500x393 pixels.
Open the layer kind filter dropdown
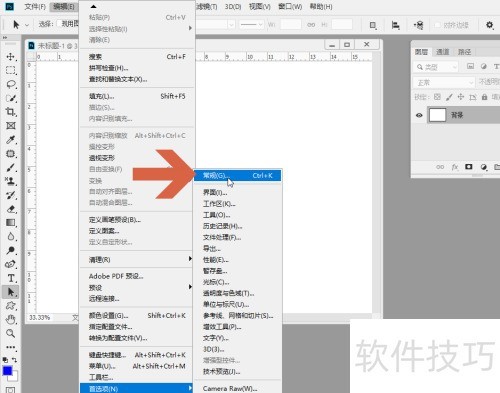click(x=436, y=67)
